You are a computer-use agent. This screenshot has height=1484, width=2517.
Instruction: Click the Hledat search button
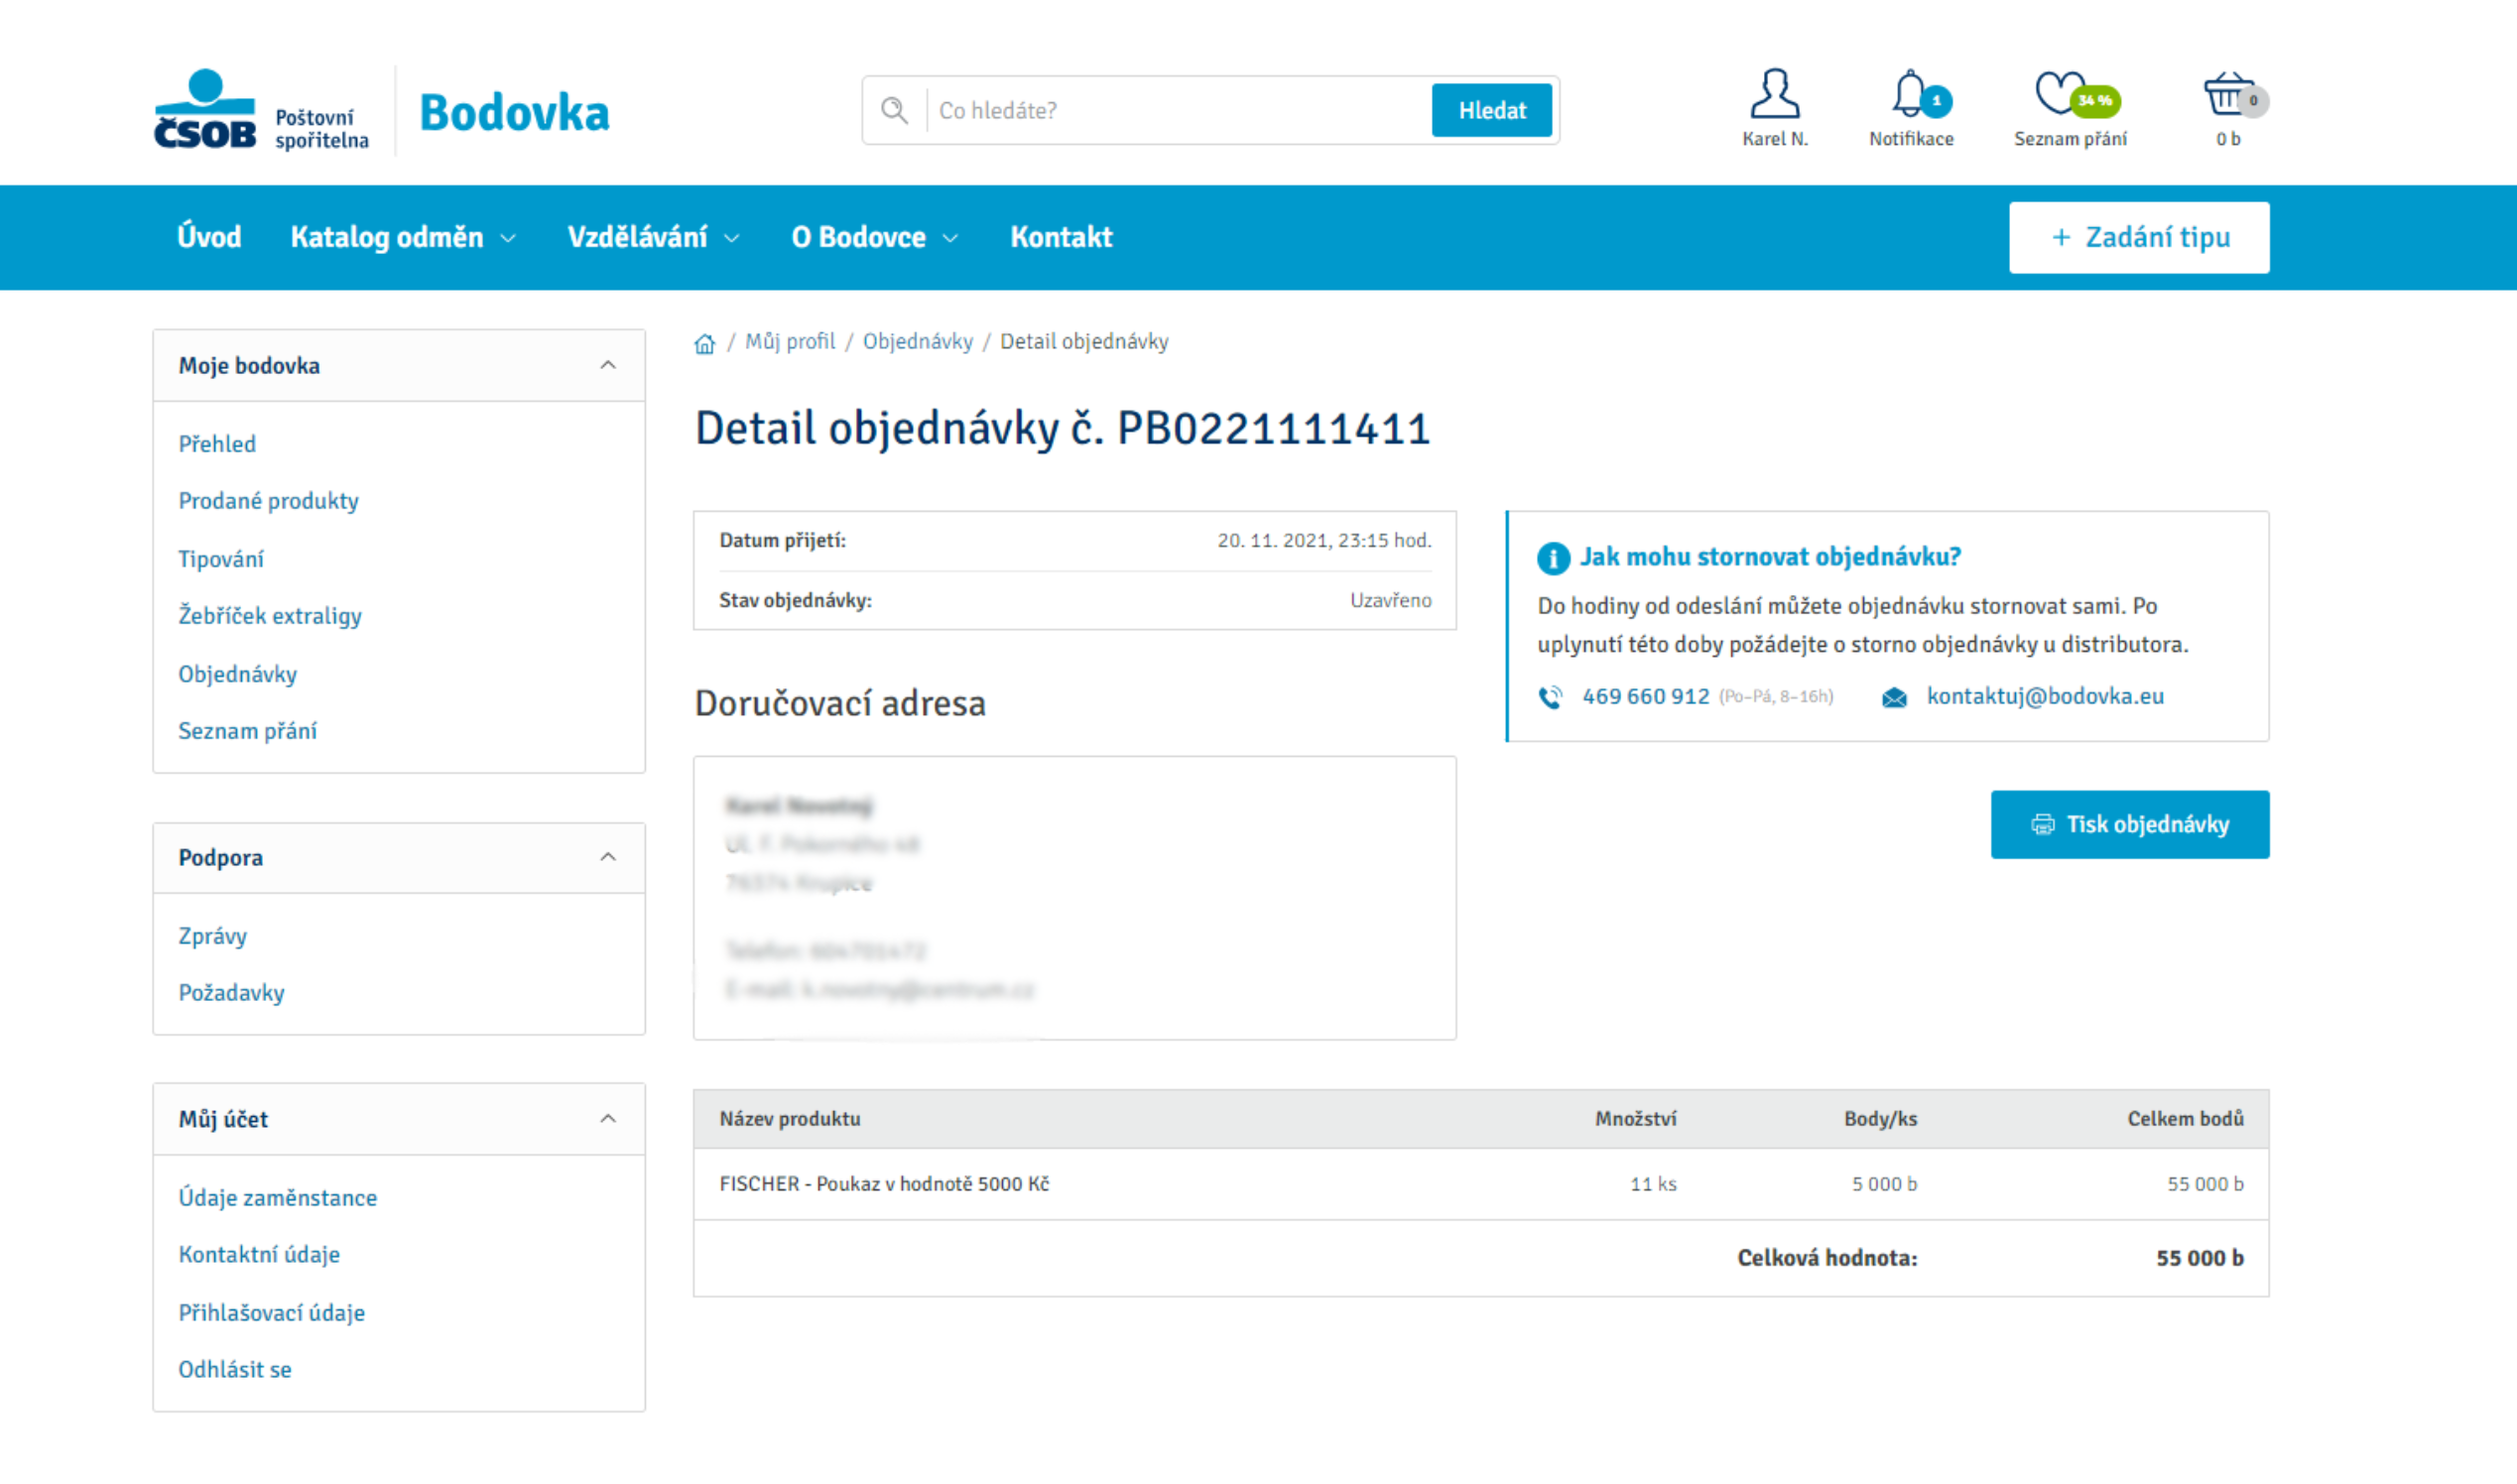[1491, 110]
